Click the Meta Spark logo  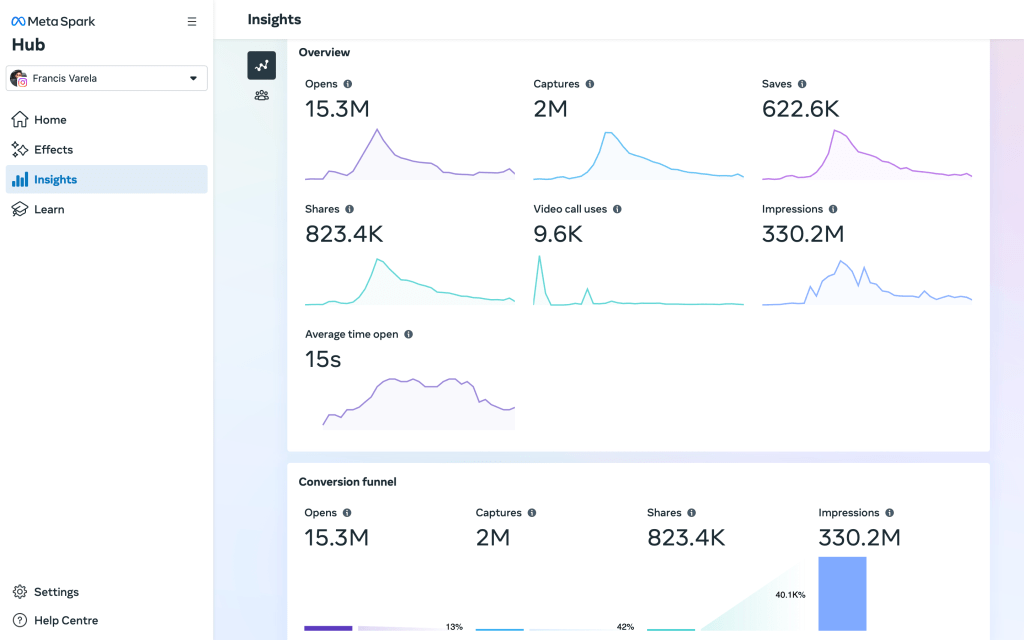pos(54,21)
